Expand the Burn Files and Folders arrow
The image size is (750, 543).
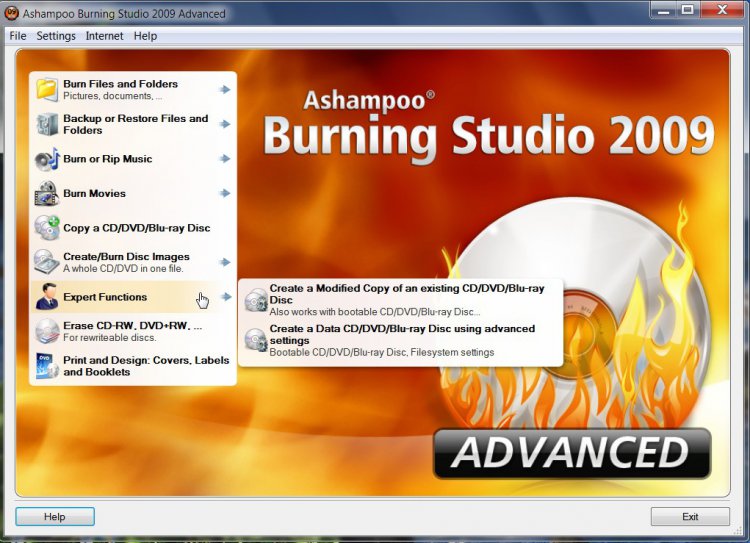[x=224, y=89]
